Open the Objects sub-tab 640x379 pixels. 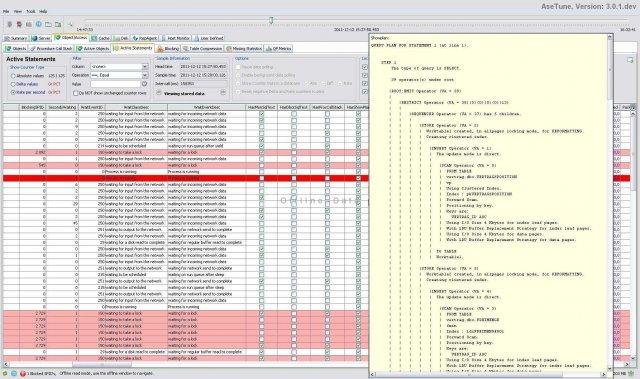16,49
